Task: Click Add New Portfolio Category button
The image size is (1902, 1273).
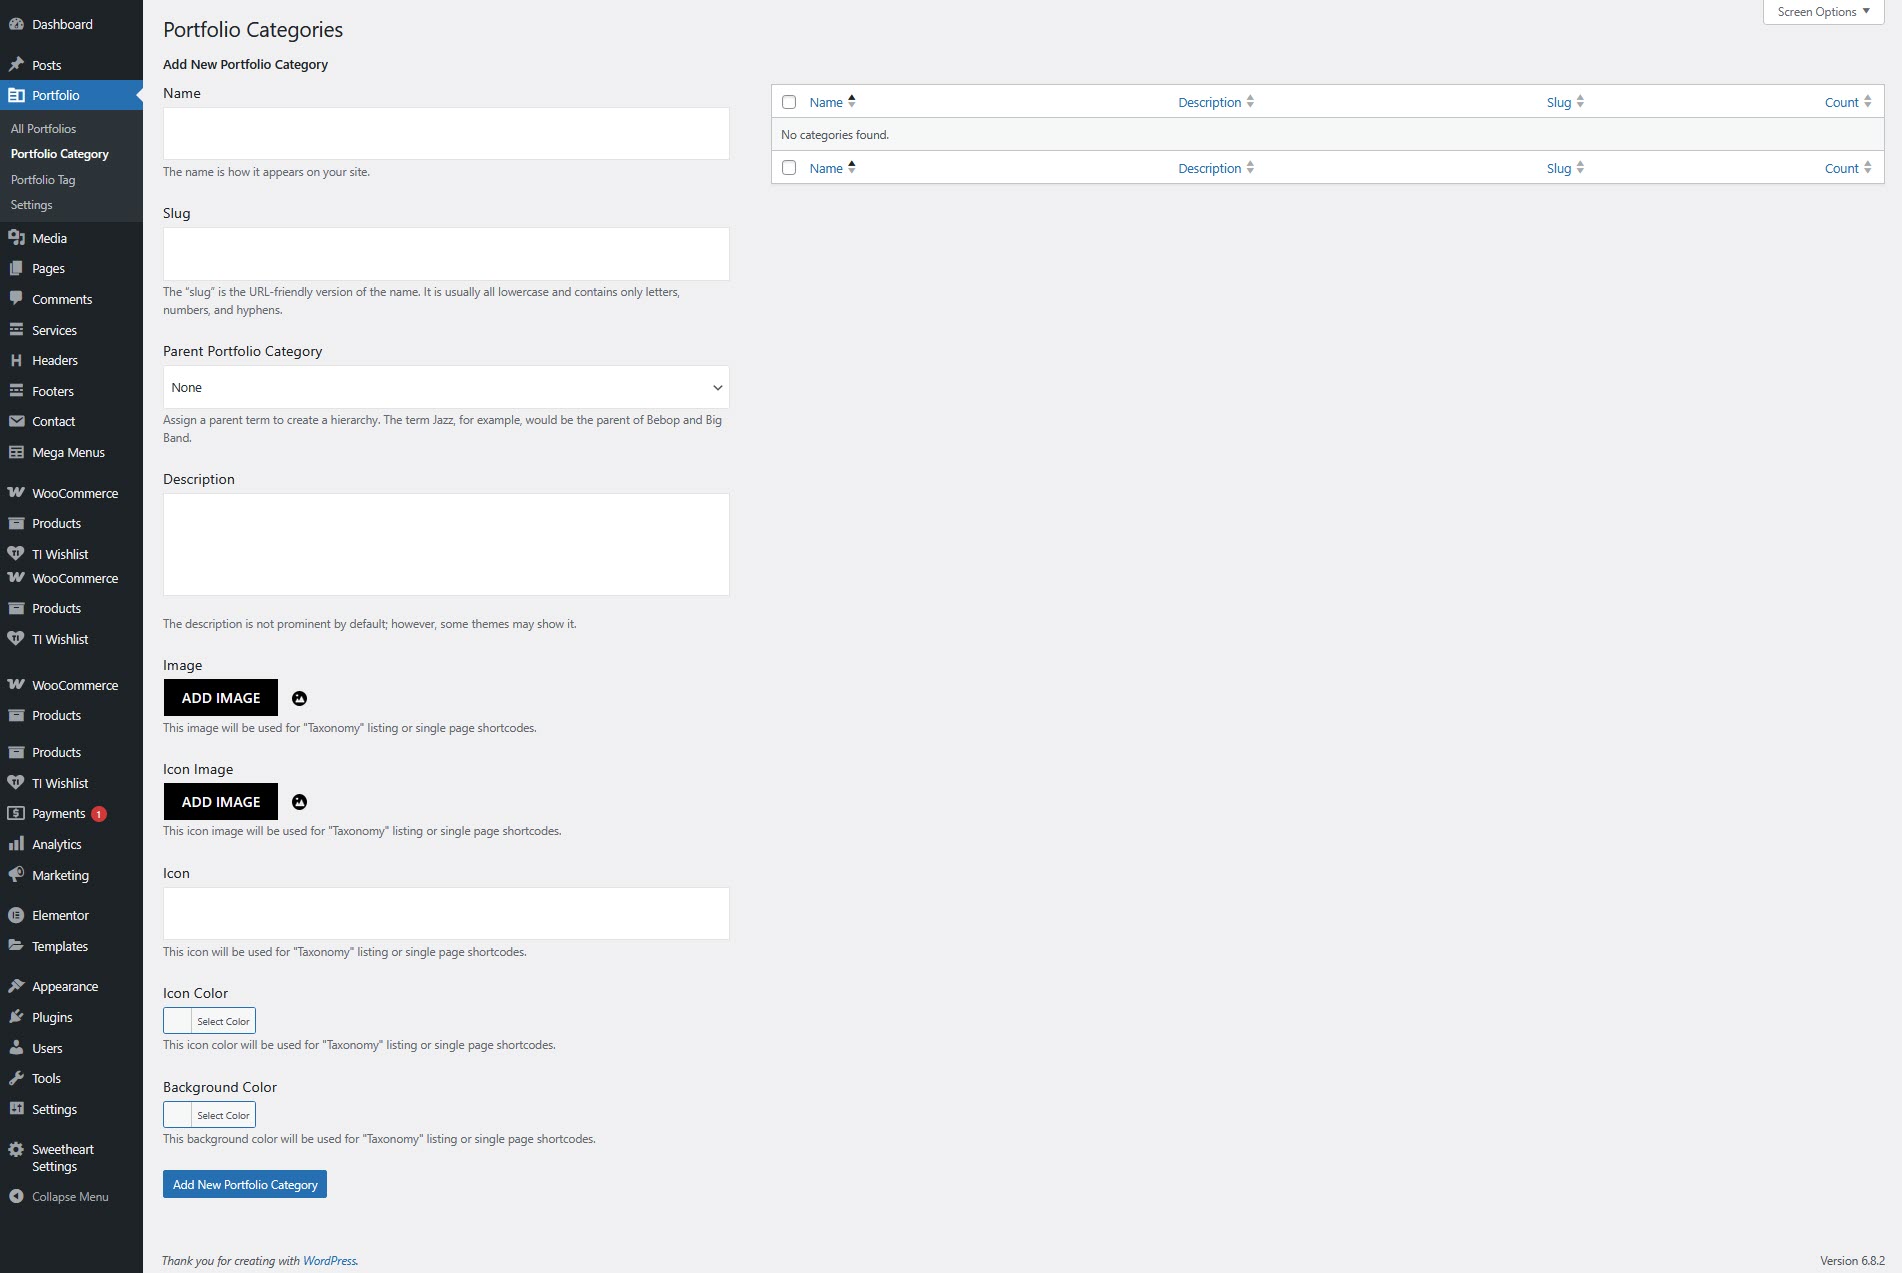Action: [245, 1184]
